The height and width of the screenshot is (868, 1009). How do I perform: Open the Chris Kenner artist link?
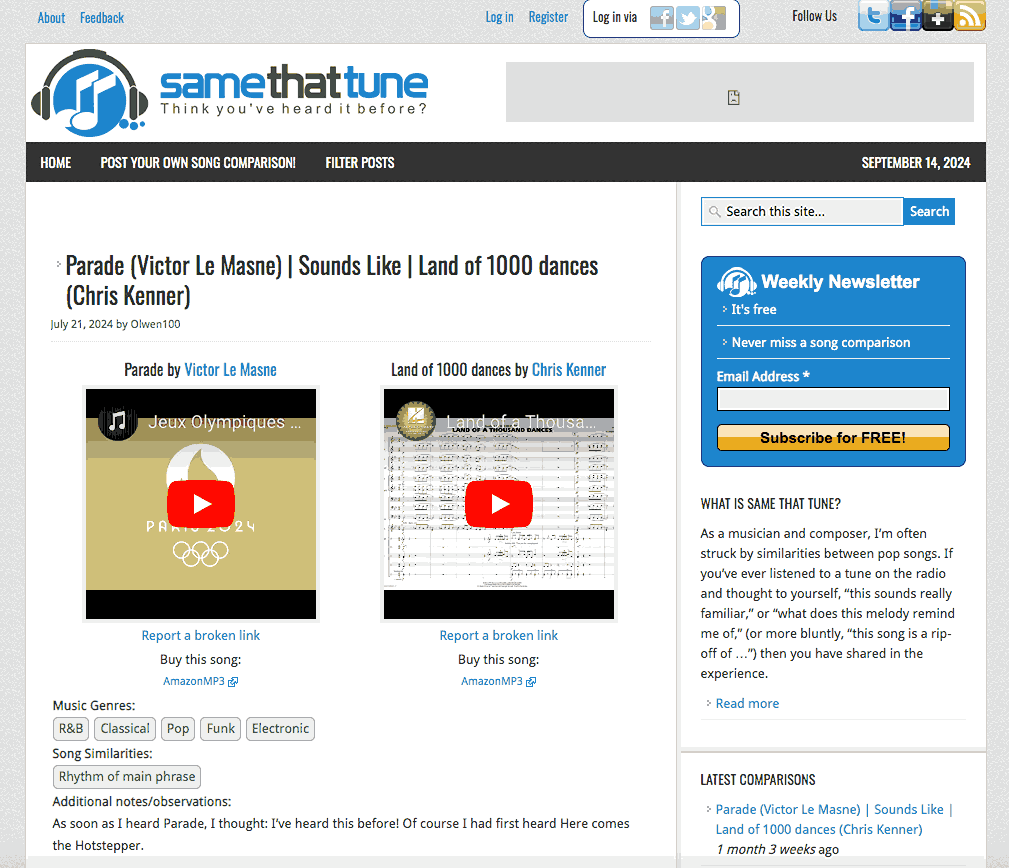click(569, 370)
